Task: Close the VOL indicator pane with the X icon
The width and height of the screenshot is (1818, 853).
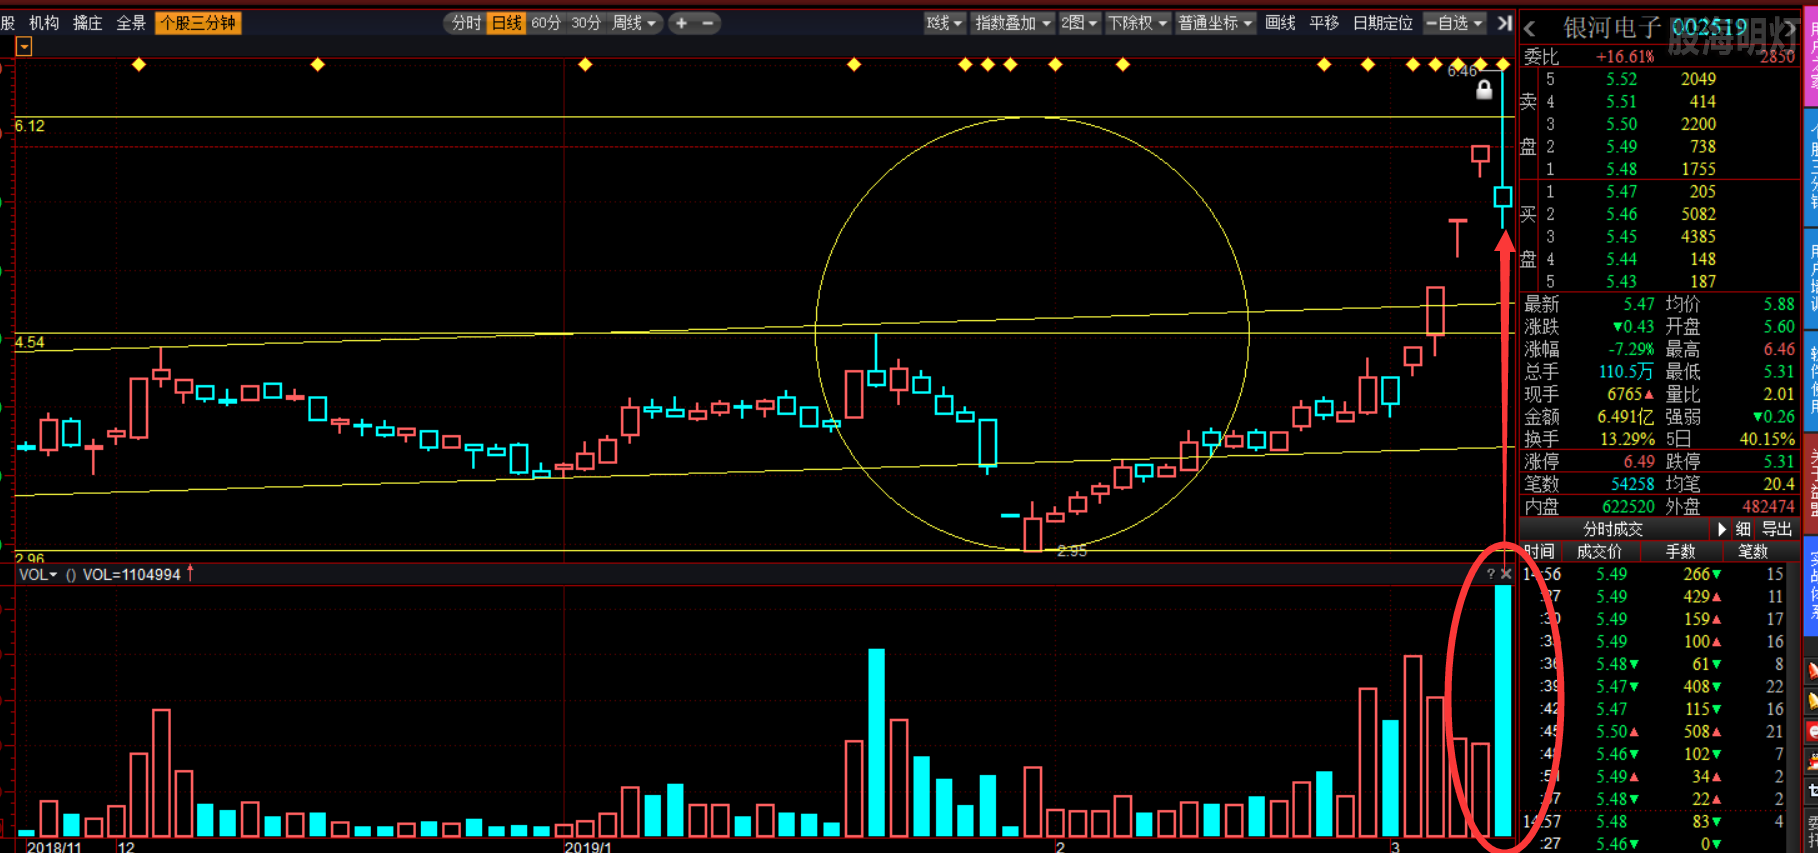Action: 1506,574
